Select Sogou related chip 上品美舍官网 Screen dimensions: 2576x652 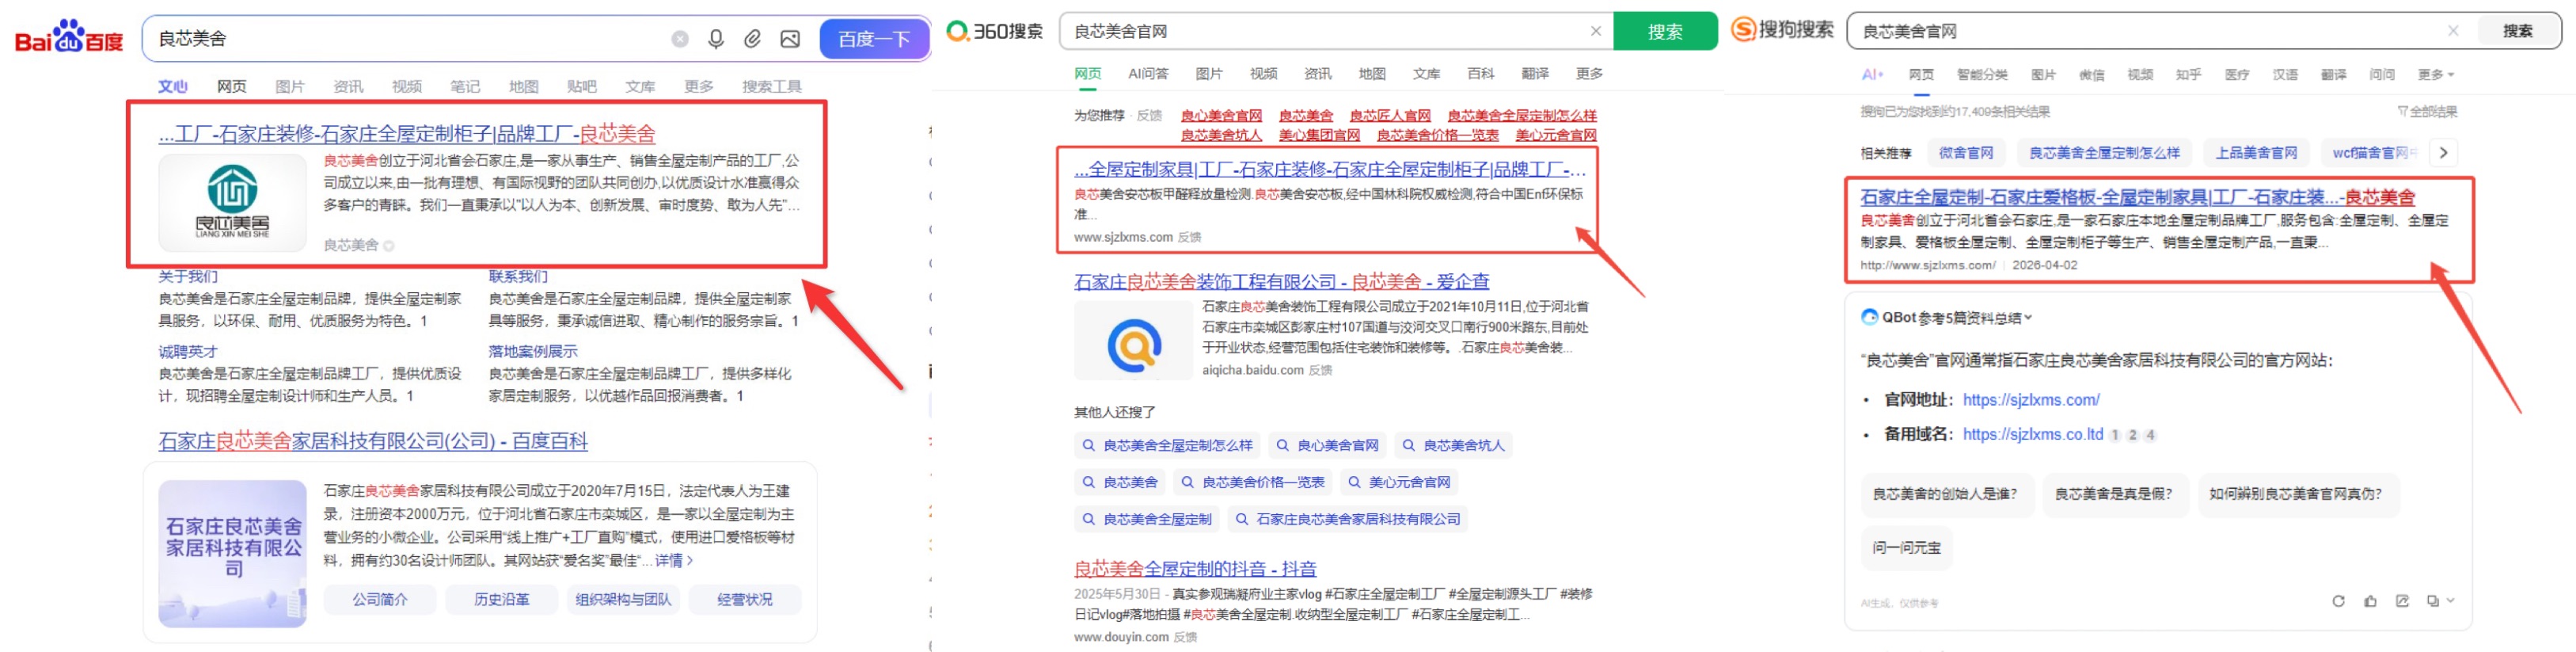pyautogui.click(x=2256, y=153)
